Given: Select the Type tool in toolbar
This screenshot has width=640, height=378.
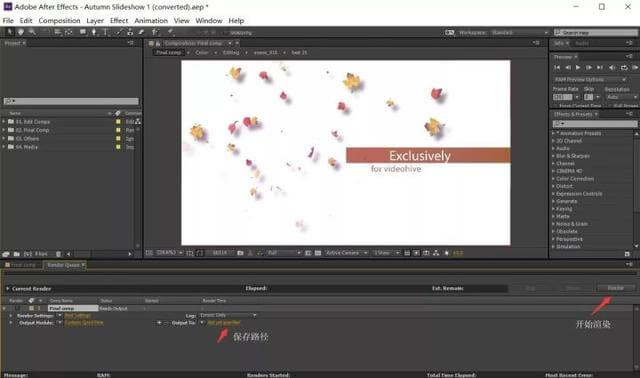Looking at the screenshot, I should click(x=105, y=32).
